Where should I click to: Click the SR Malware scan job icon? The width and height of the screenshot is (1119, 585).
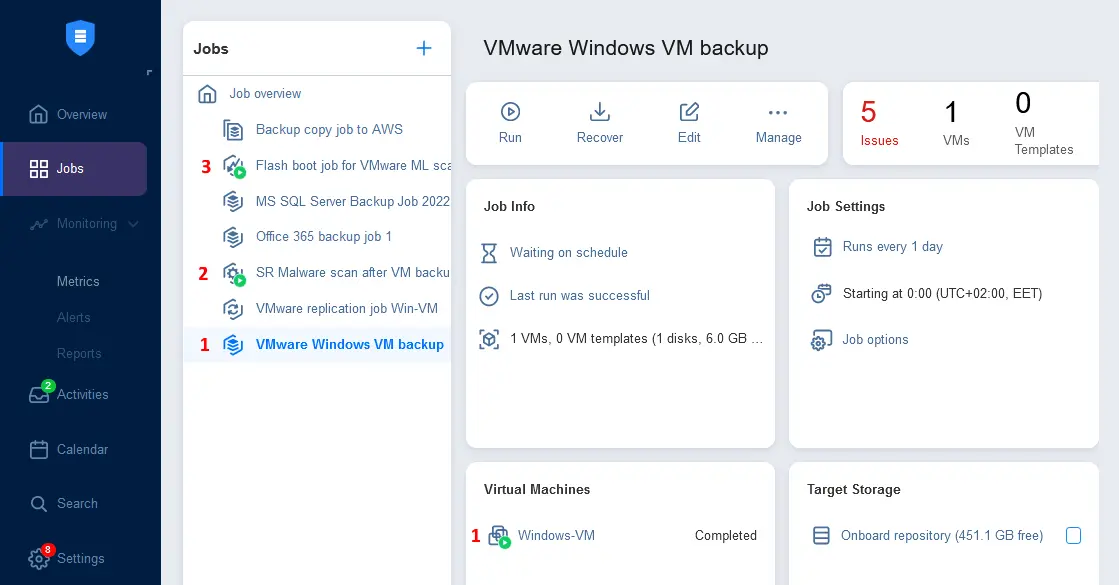tap(233, 274)
